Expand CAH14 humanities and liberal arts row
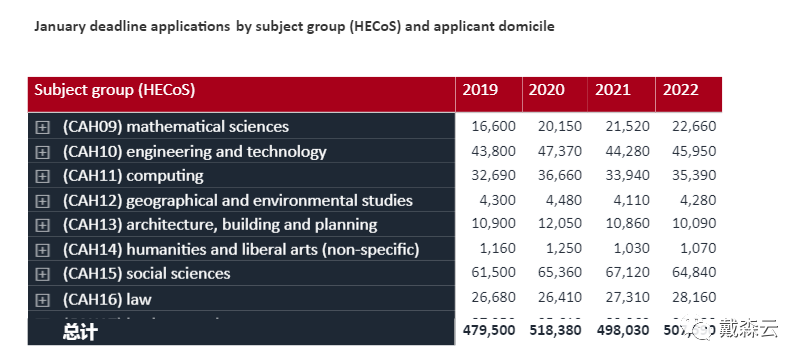The height and width of the screenshot is (363, 804). pyautogui.click(x=42, y=250)
